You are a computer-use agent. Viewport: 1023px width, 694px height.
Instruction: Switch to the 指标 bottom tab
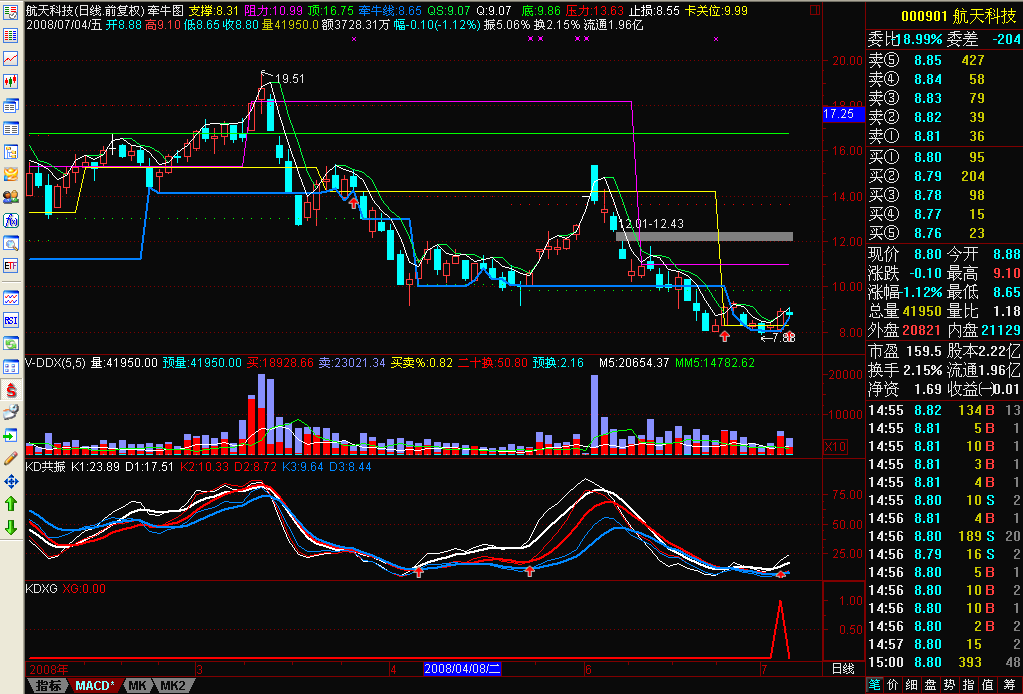coord(48,686)
